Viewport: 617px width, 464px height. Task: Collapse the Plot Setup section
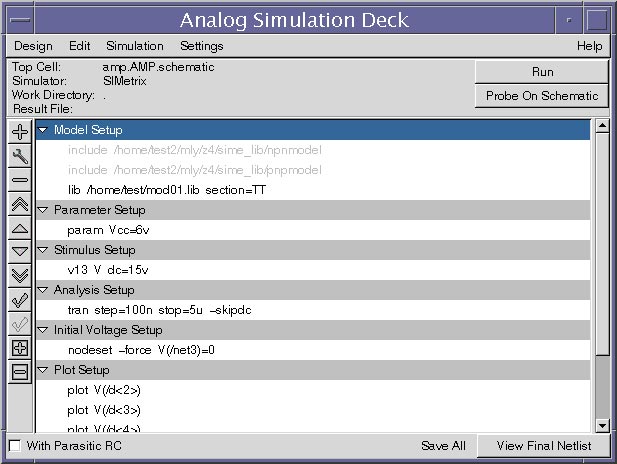(x=42, y=370)
